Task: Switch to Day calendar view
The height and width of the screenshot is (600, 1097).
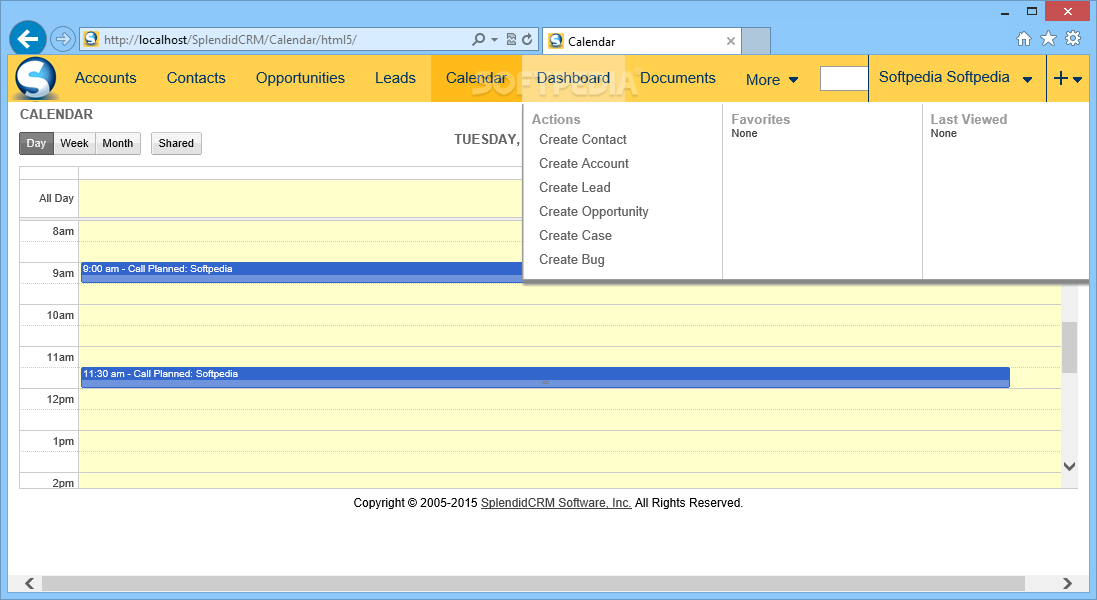Action: (x=36, y=143)
